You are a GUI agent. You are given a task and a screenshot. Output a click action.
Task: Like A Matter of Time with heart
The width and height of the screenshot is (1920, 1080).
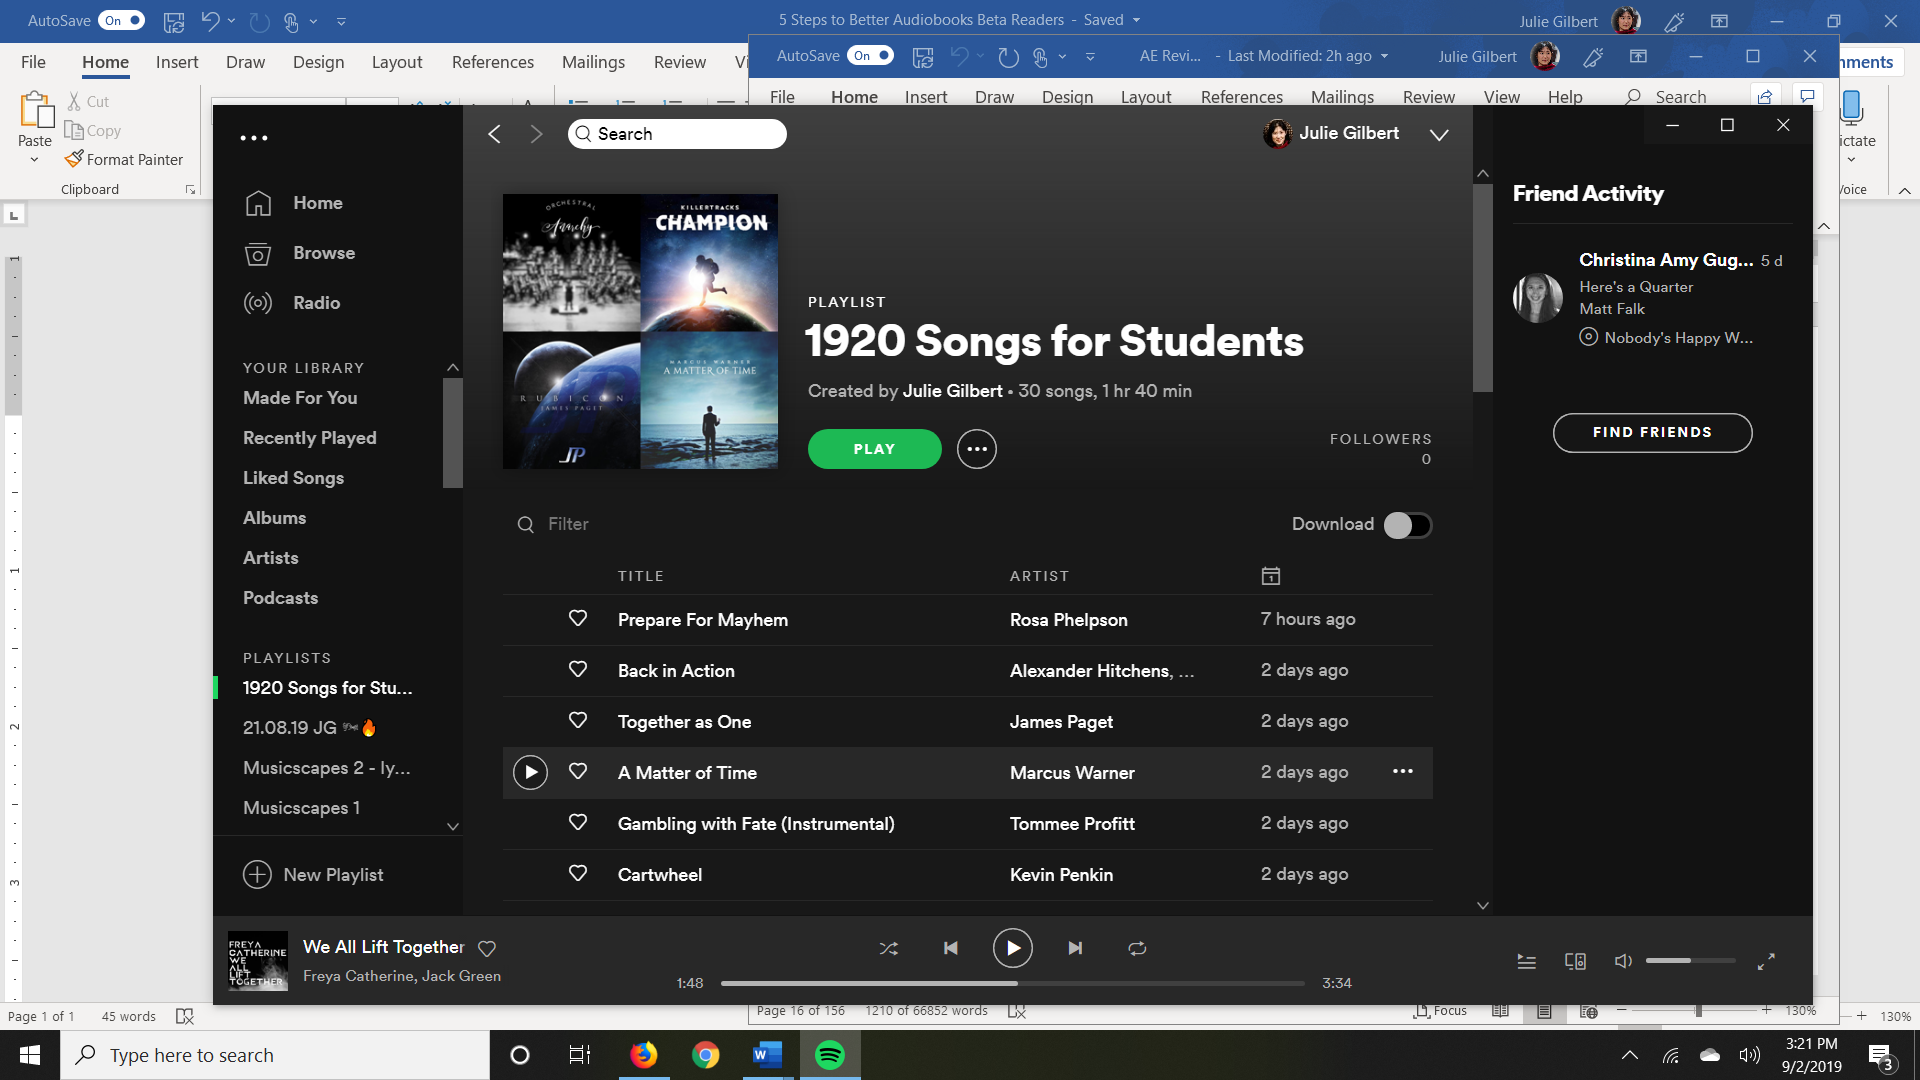tap(578, 772)
